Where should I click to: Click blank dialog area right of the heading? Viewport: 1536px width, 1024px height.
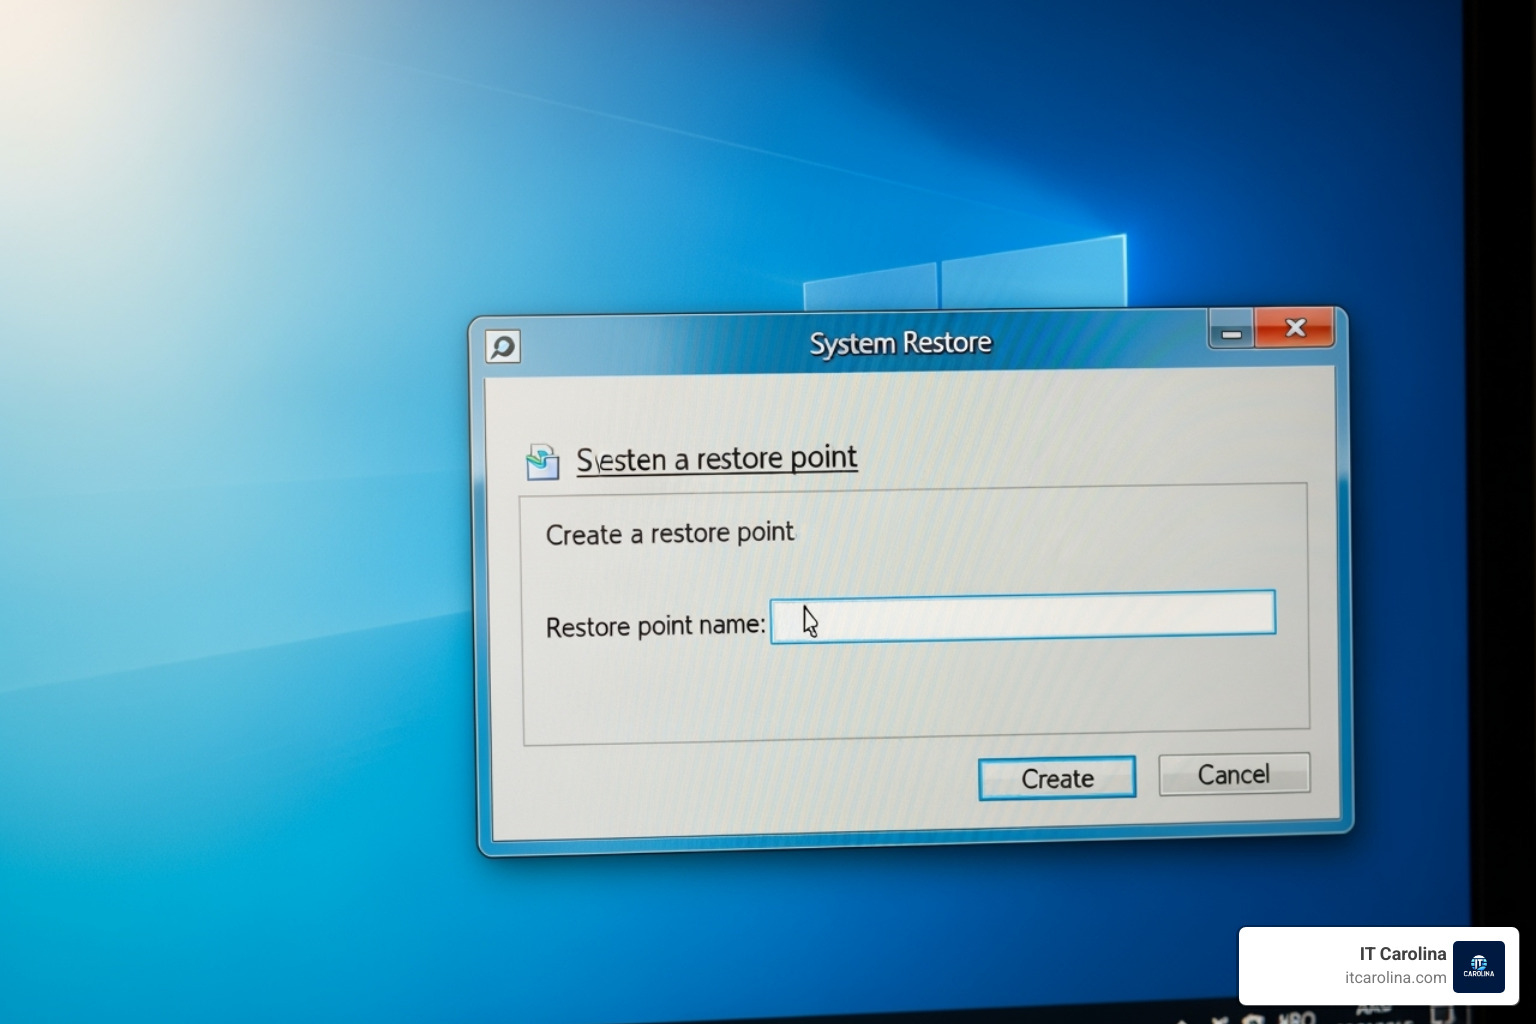(x=1080, y=455)
